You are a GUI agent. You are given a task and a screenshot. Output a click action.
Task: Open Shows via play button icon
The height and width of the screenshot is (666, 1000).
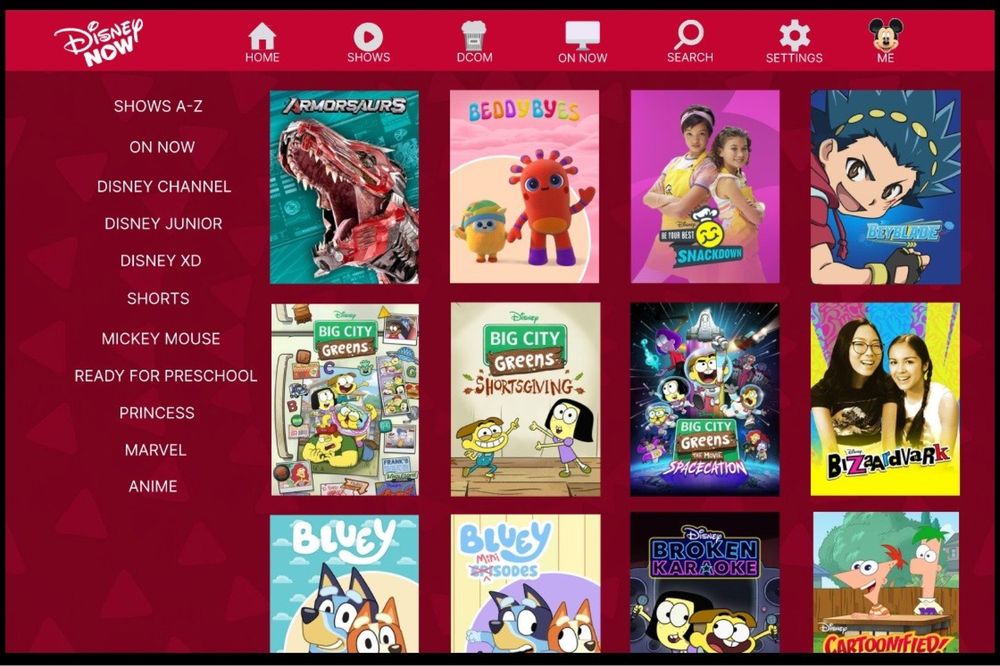[x=369, y=36]
